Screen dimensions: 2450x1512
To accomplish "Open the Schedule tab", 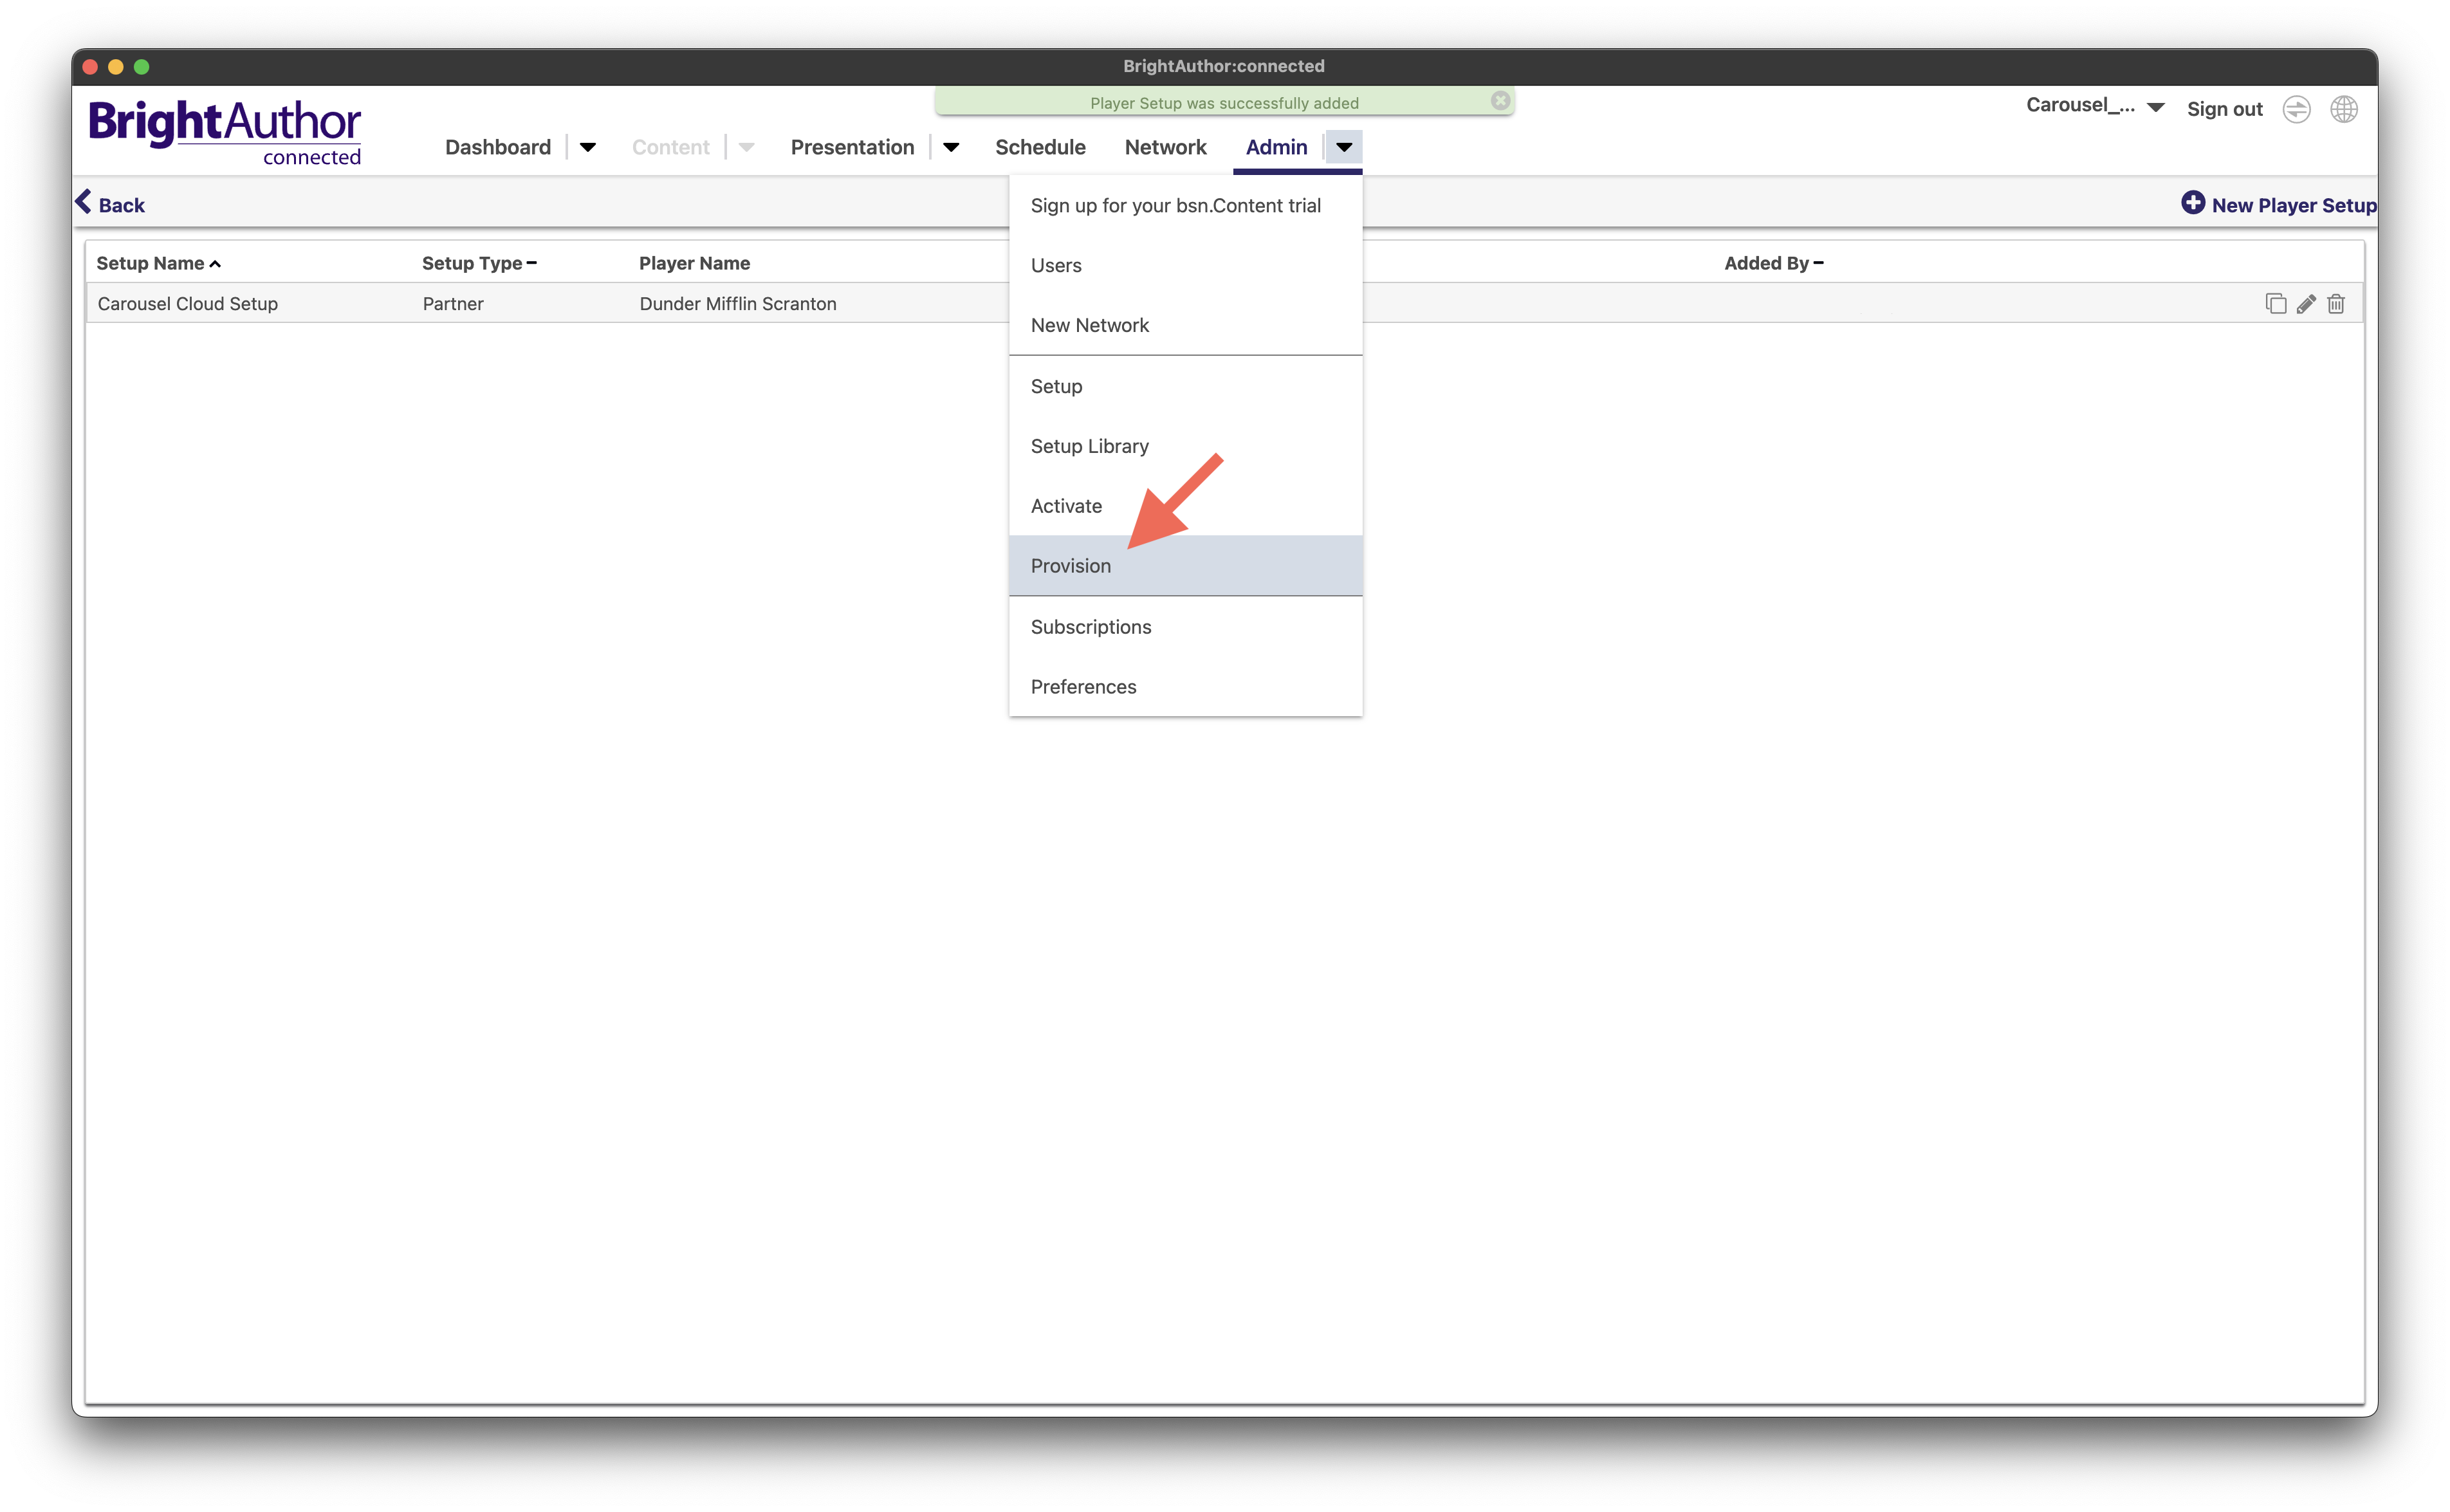I will tap(1040, 148).
